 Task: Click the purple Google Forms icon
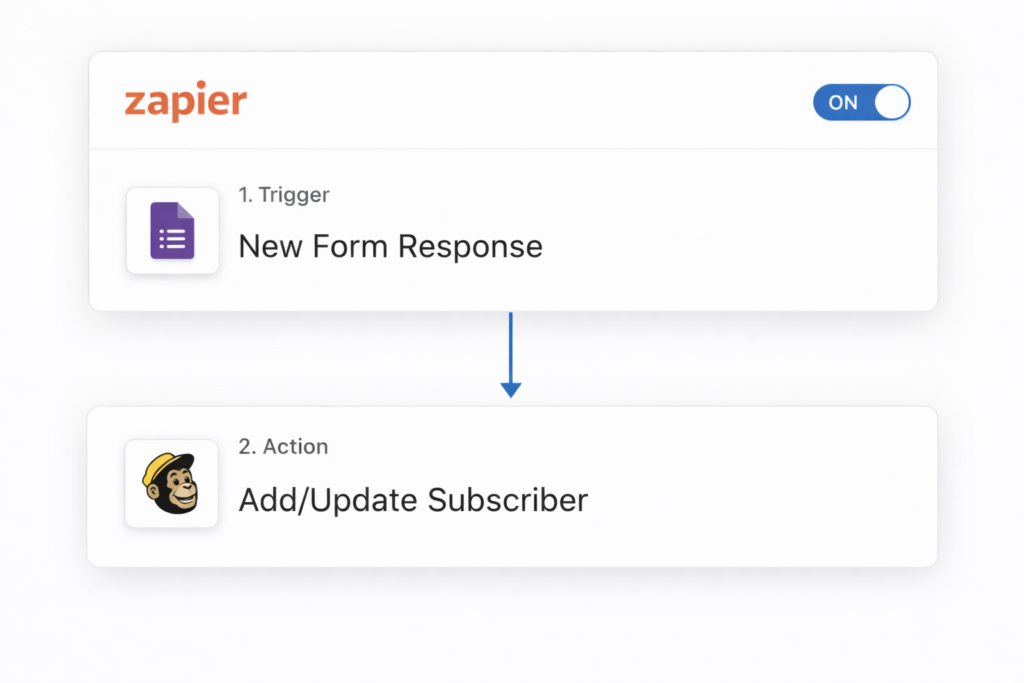(x=172, y=230)
